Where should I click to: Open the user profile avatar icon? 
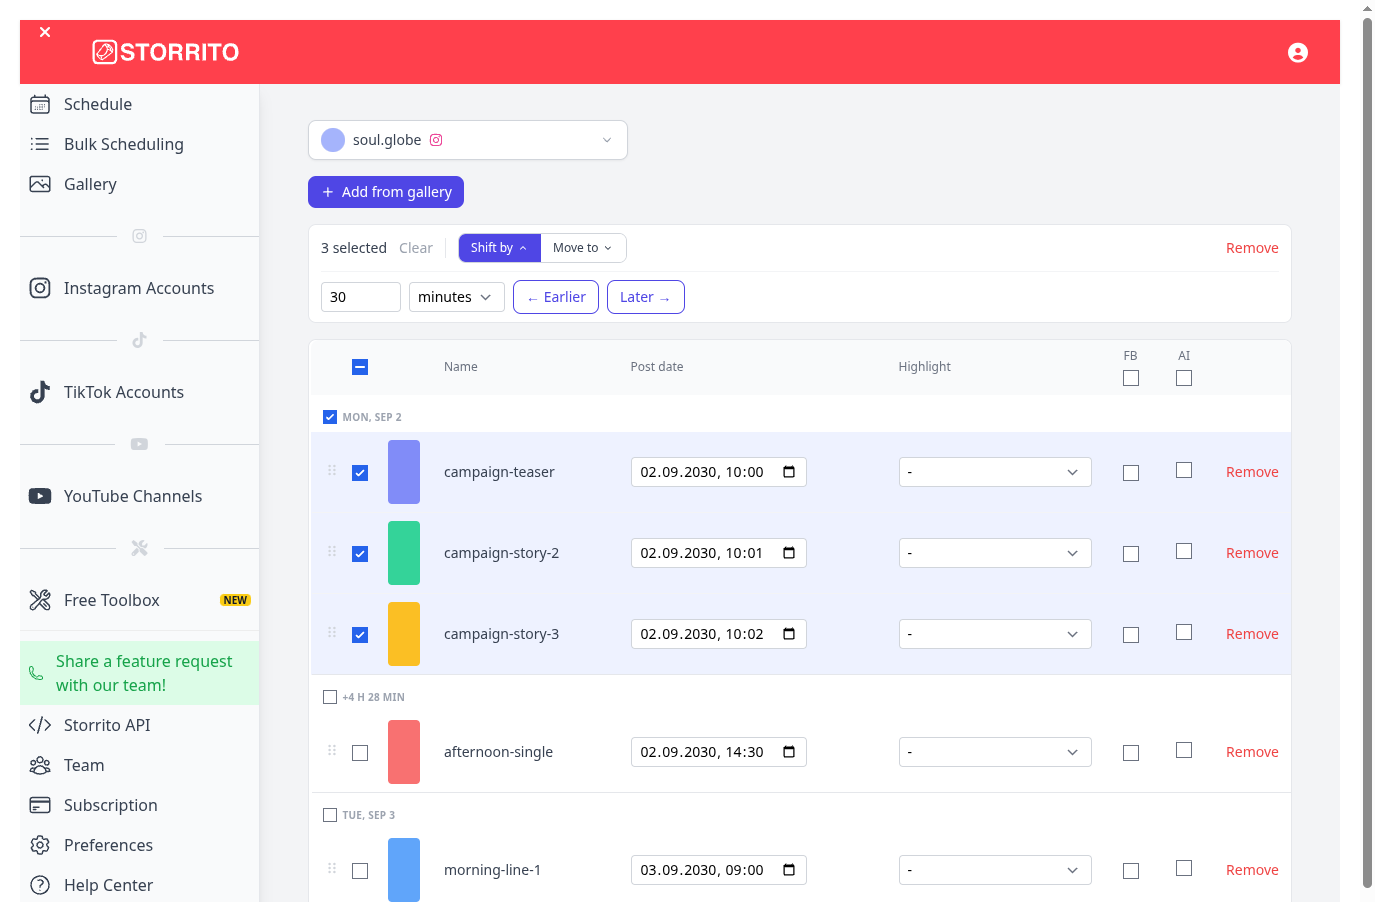pos(1297,53)
